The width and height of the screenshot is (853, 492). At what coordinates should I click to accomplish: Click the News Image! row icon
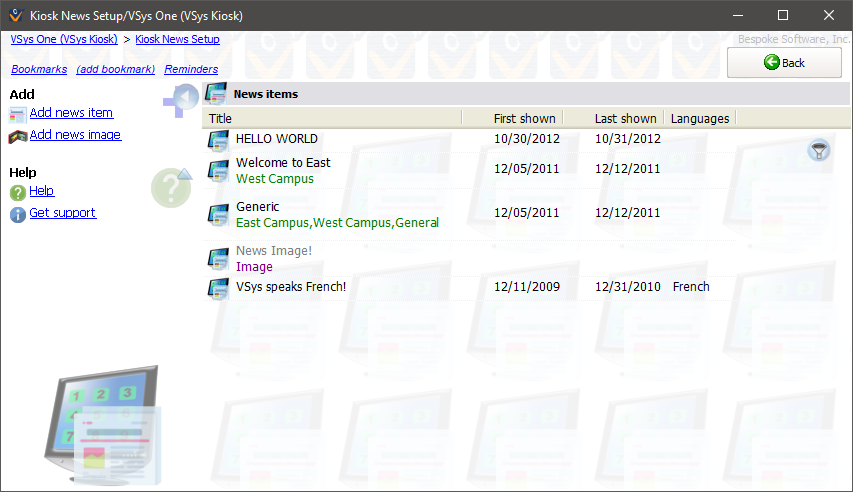[x=218, y=260]
